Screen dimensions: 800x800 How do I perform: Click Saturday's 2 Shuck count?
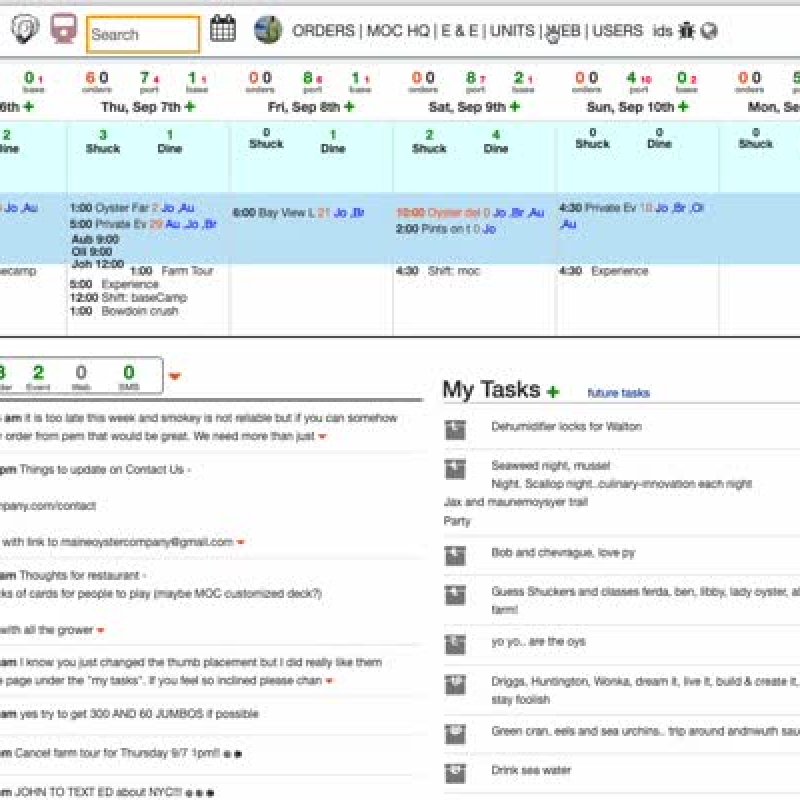pos(429,141)
